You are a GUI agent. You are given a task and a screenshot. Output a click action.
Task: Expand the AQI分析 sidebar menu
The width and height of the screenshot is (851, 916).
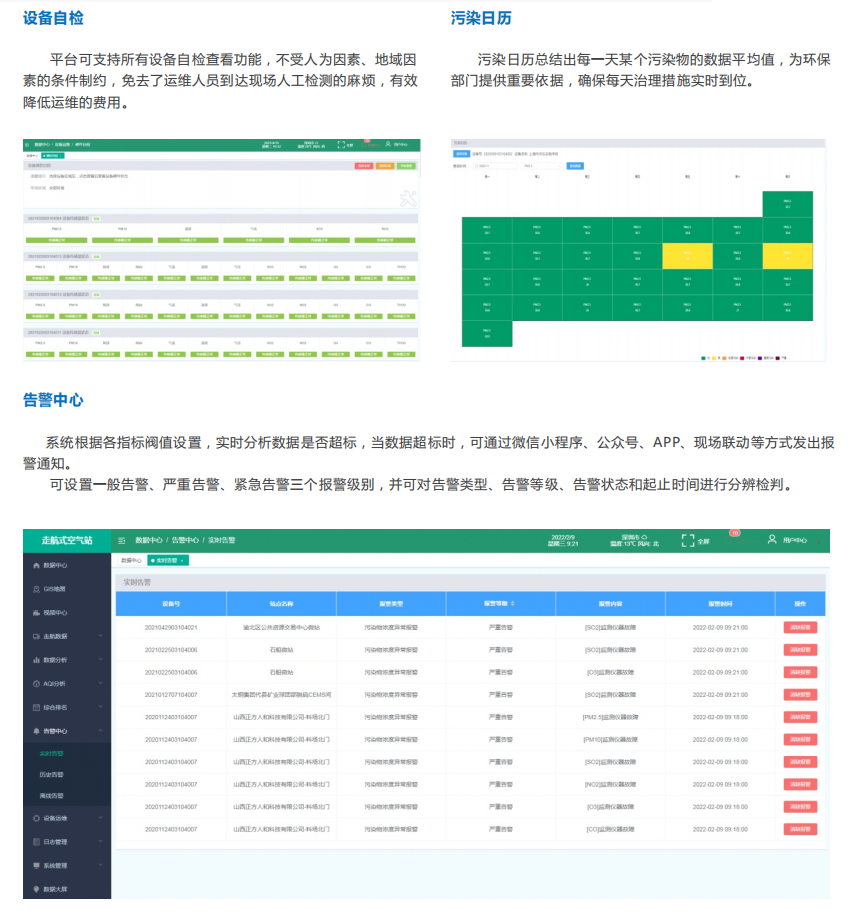click(100, 684)
